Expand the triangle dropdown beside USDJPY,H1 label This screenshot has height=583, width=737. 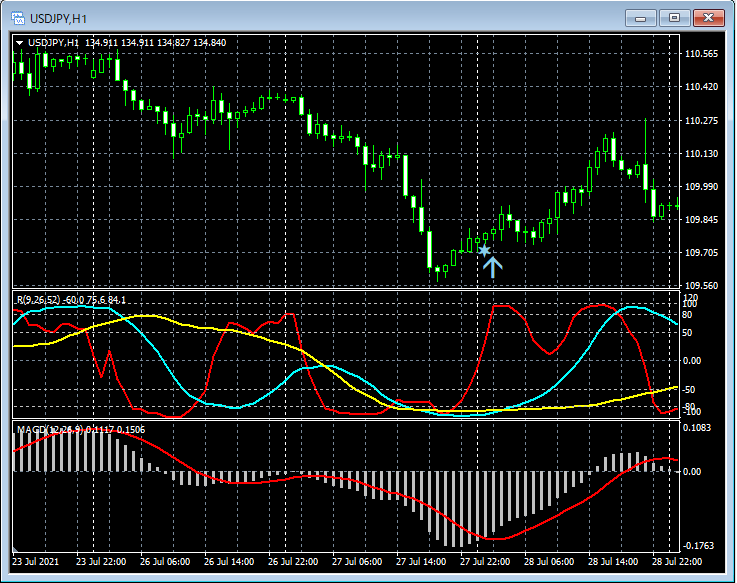[19, 43]
